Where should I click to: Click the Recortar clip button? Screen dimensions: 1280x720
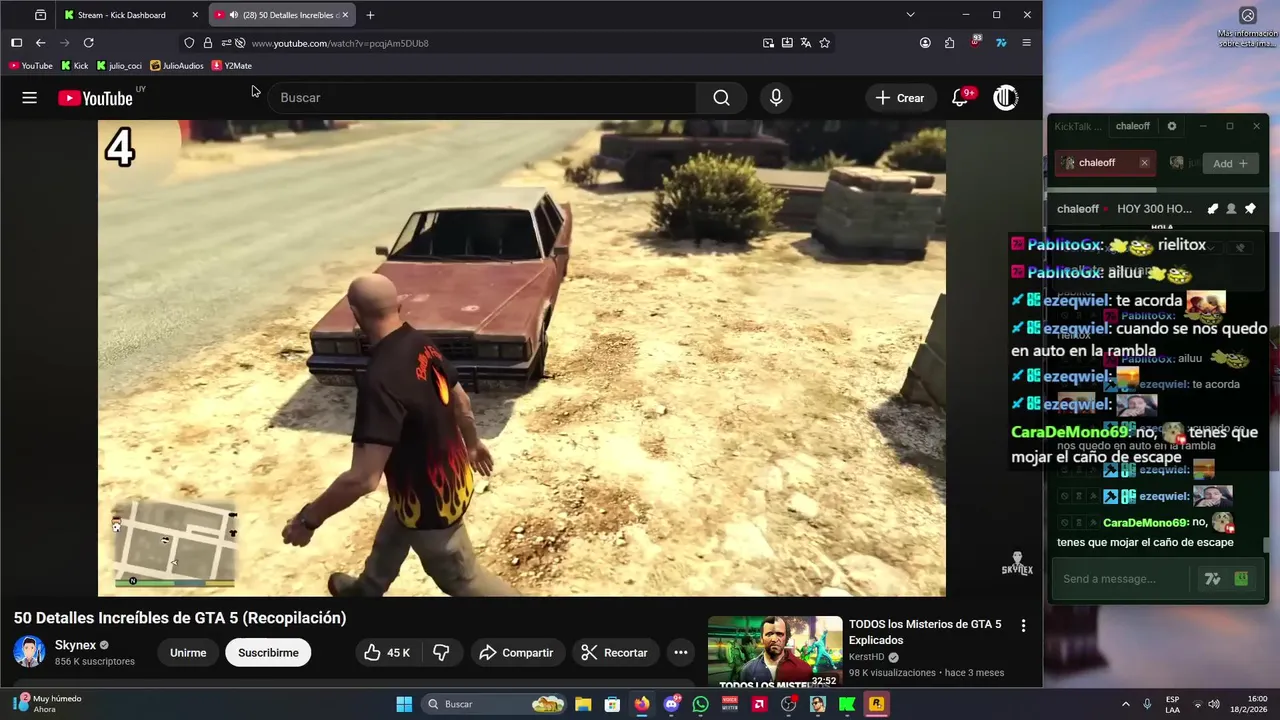click(615, 653)
